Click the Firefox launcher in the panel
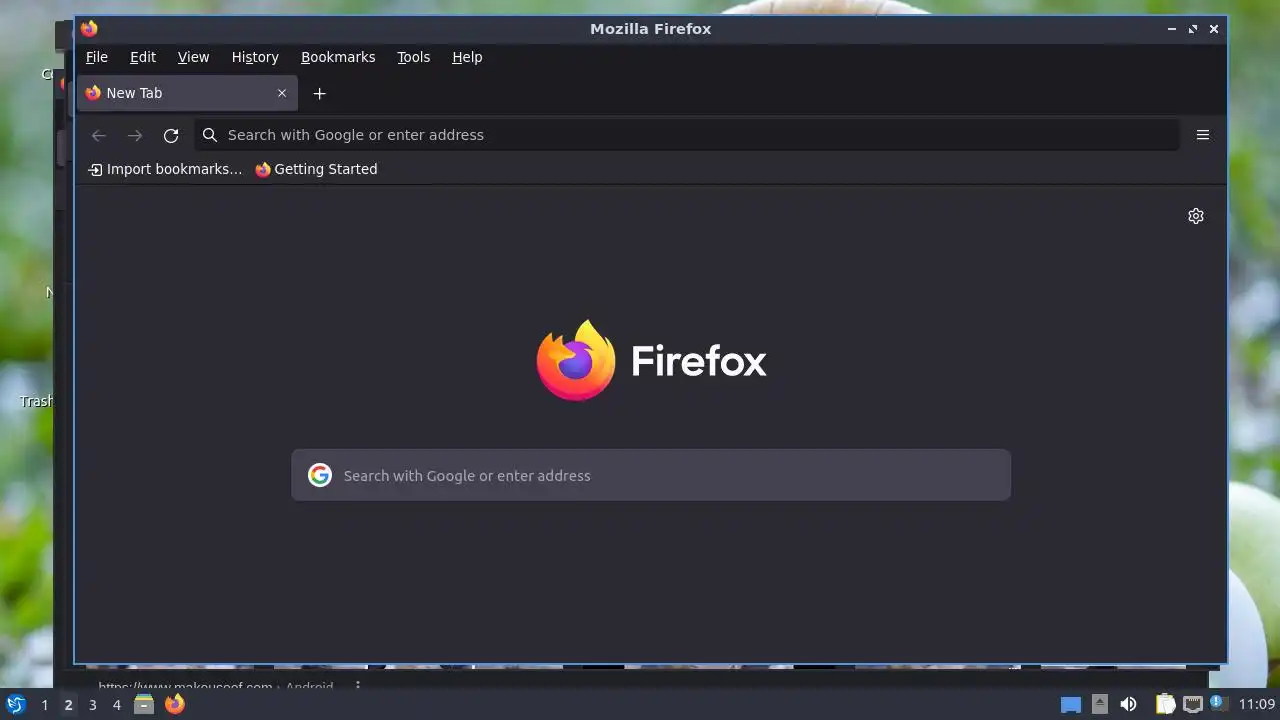1280x720 pixels. click(175, 704)
